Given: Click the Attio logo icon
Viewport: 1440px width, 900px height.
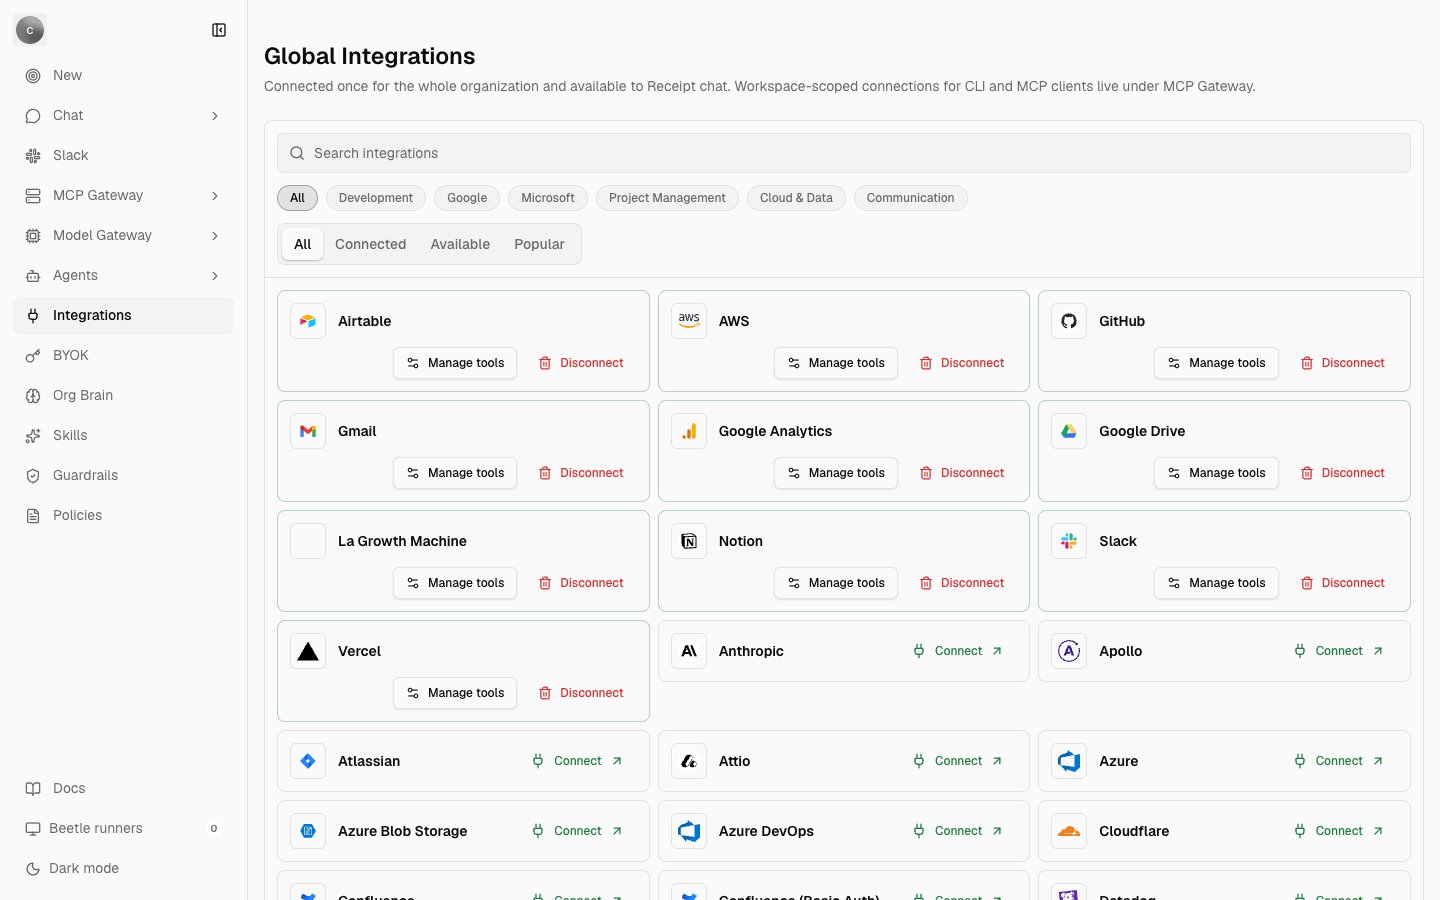Looking at the screenshot, I should click(x=689, y=761).
